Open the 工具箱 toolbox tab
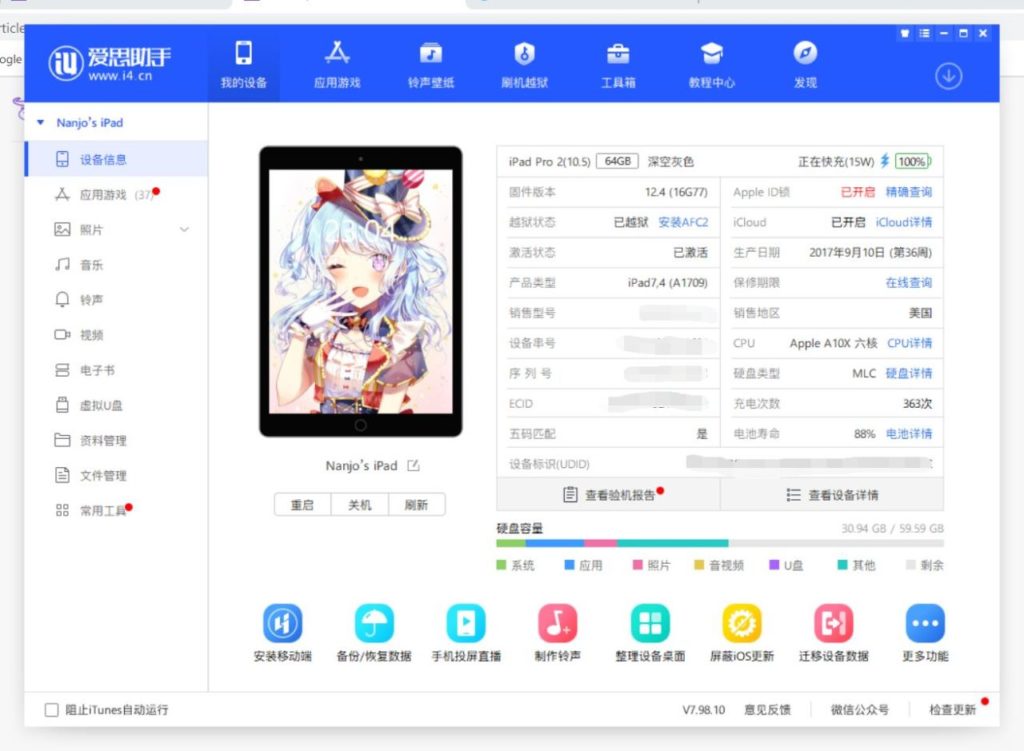Viewport: 1024px width, 751px height. pos(618,64)
